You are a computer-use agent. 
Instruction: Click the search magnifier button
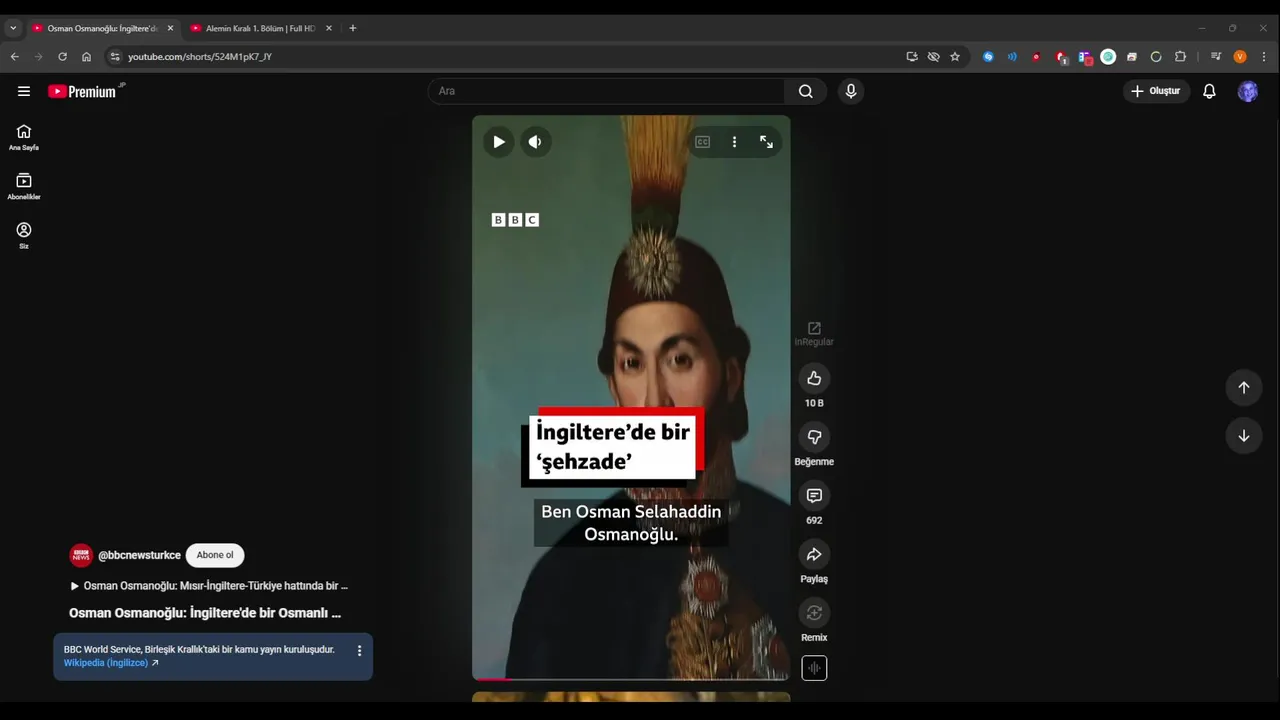806,91
